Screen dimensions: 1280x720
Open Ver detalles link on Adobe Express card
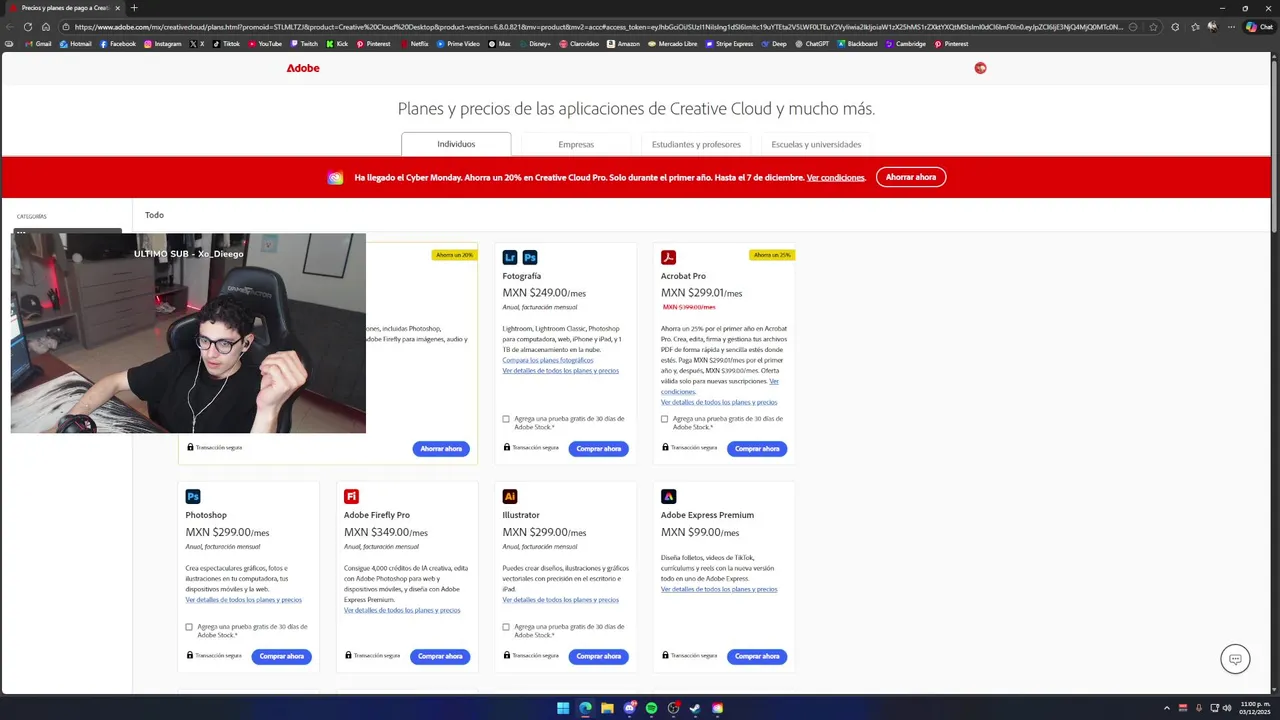click(x=719, y=589)
